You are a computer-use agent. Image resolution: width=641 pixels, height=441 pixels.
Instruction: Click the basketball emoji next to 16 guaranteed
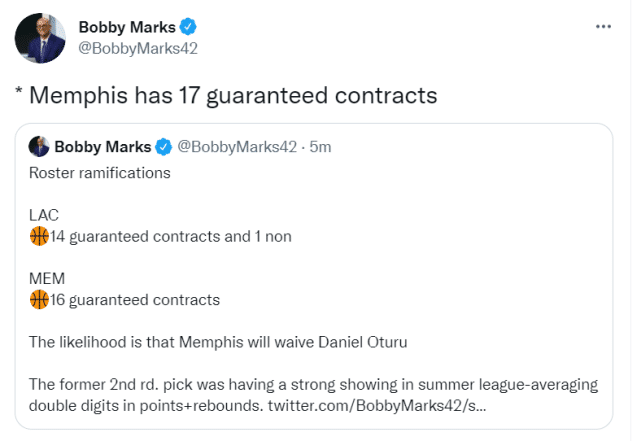(40, 299)
